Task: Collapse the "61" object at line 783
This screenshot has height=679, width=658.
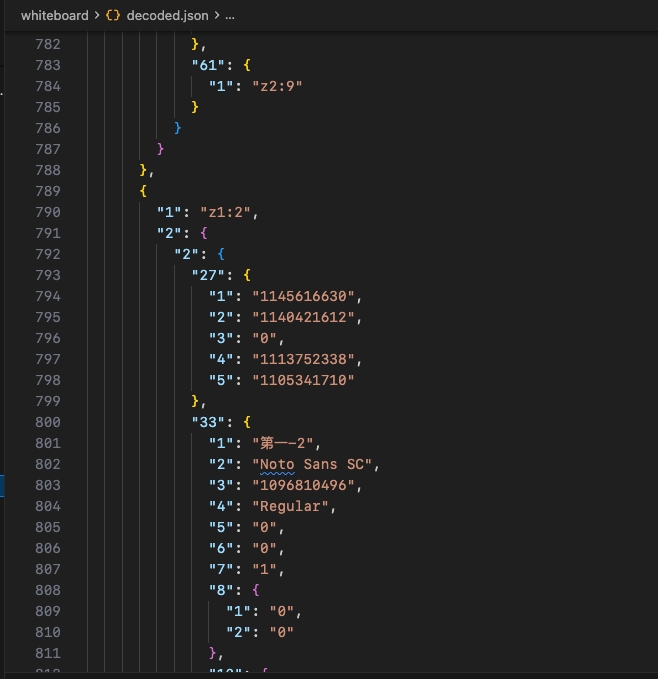Action: pos(74,65)
